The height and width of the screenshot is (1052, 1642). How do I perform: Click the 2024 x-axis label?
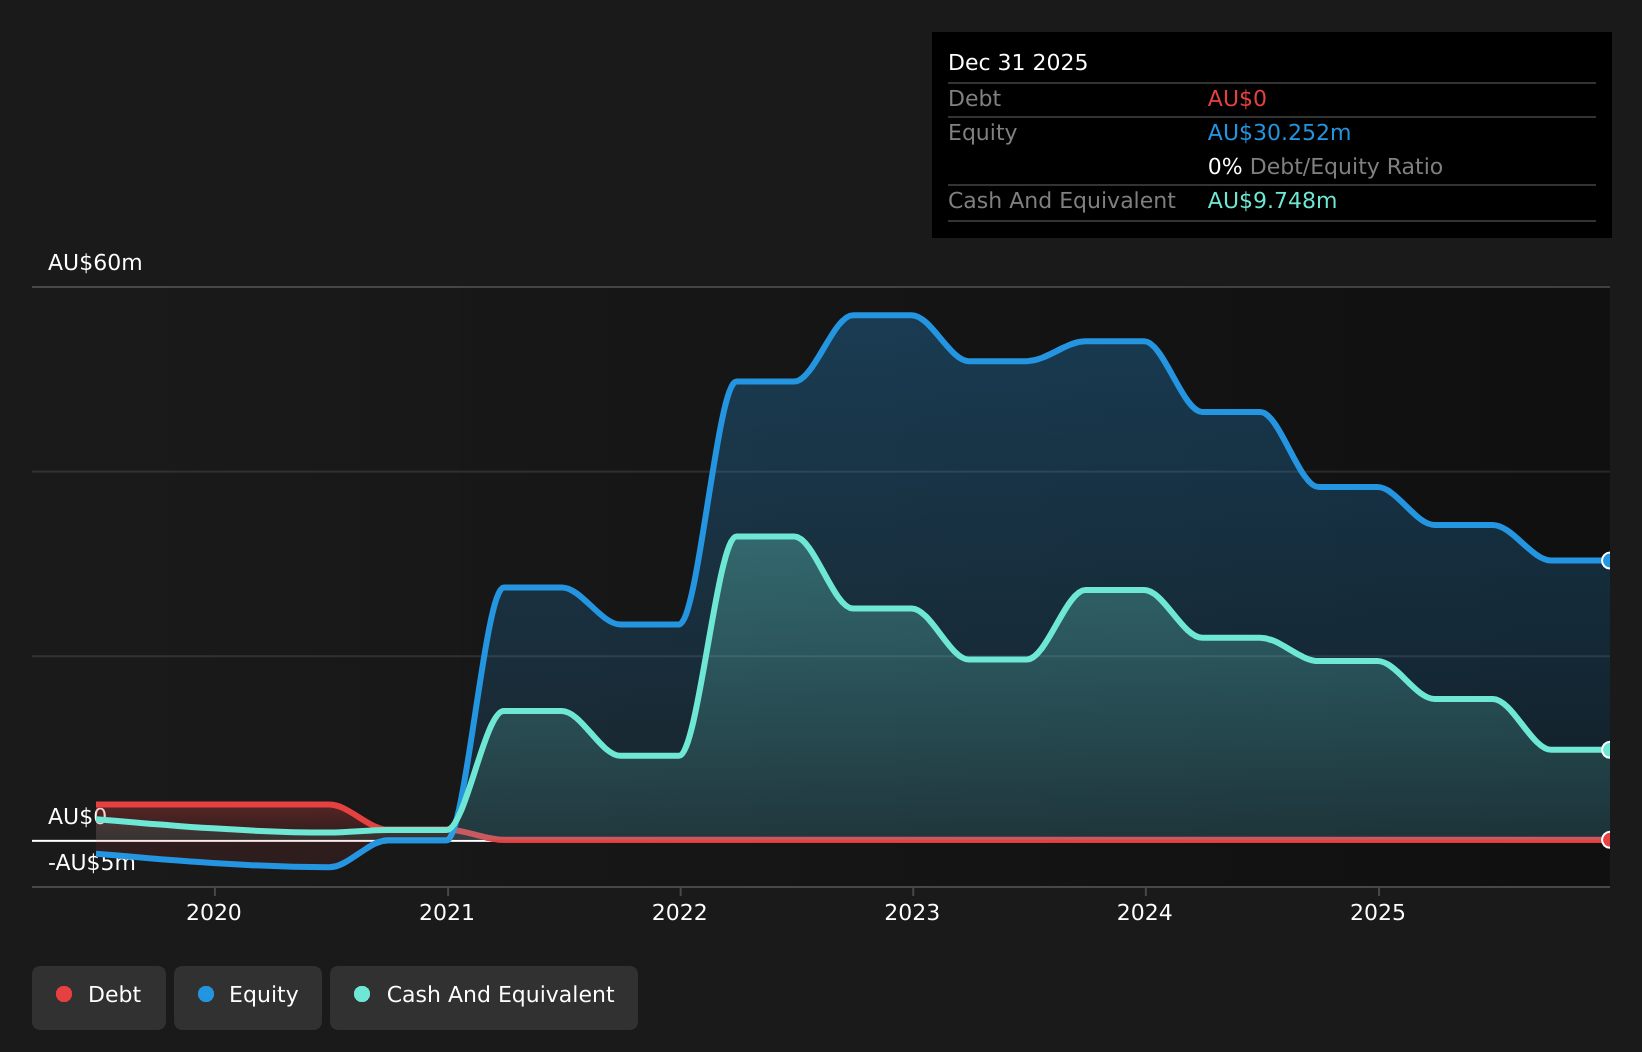click(1145, 913)
